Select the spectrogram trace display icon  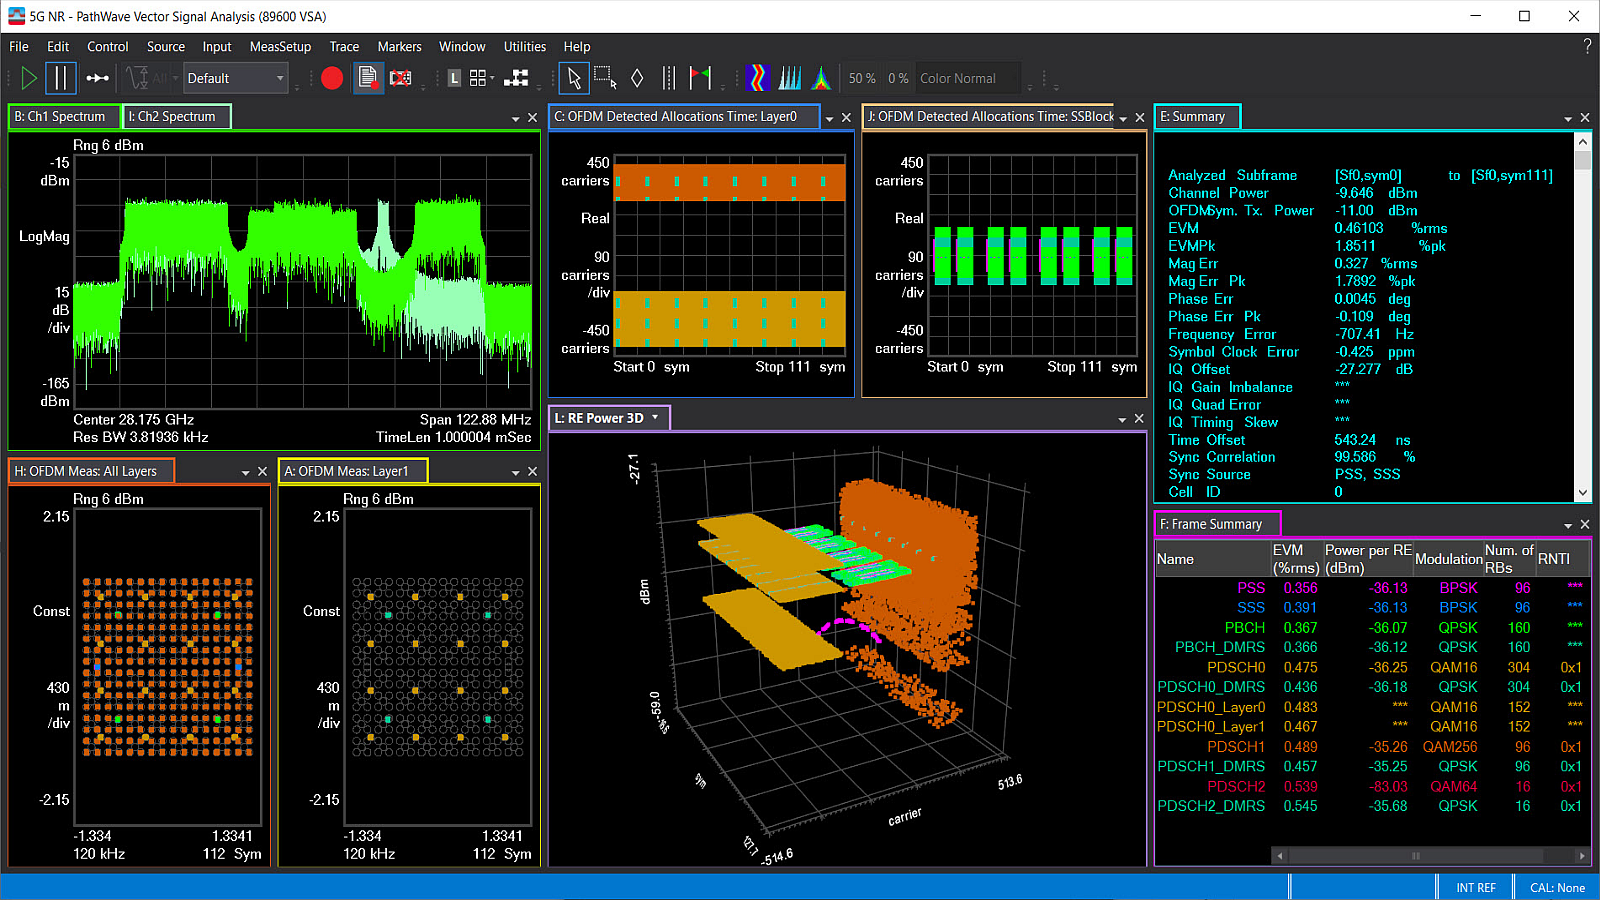tap(758, 77)
